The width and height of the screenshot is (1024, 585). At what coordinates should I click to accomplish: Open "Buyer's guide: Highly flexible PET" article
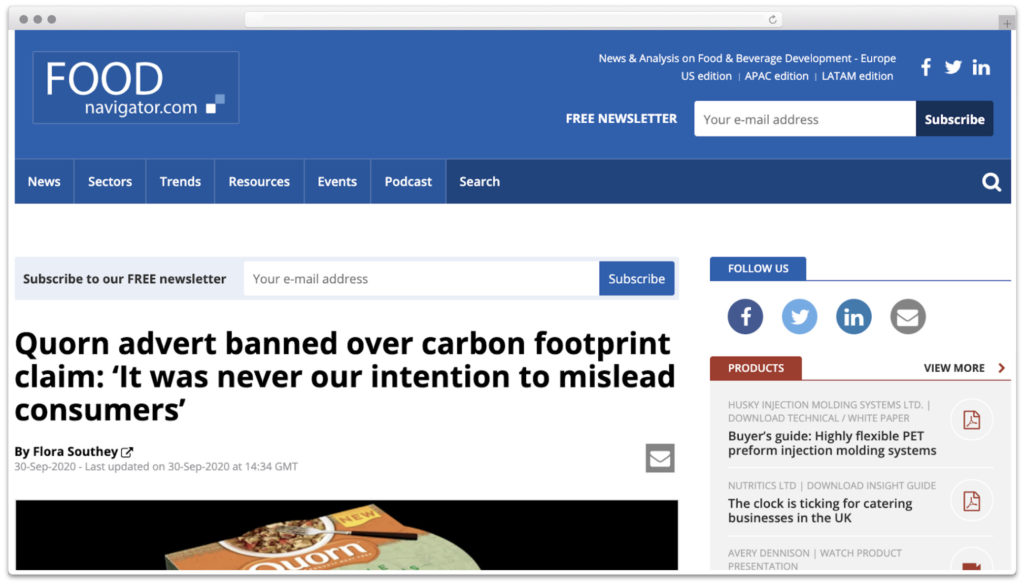pos(832,443)
